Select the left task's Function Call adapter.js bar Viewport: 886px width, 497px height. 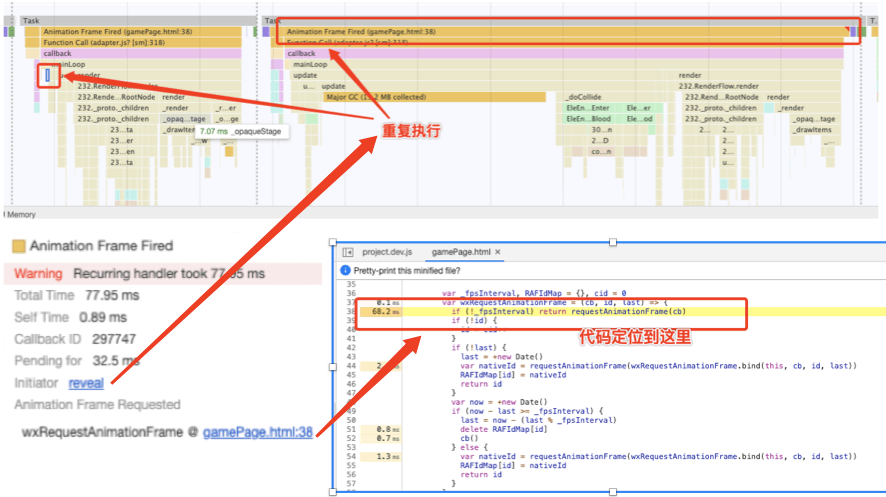141,42
